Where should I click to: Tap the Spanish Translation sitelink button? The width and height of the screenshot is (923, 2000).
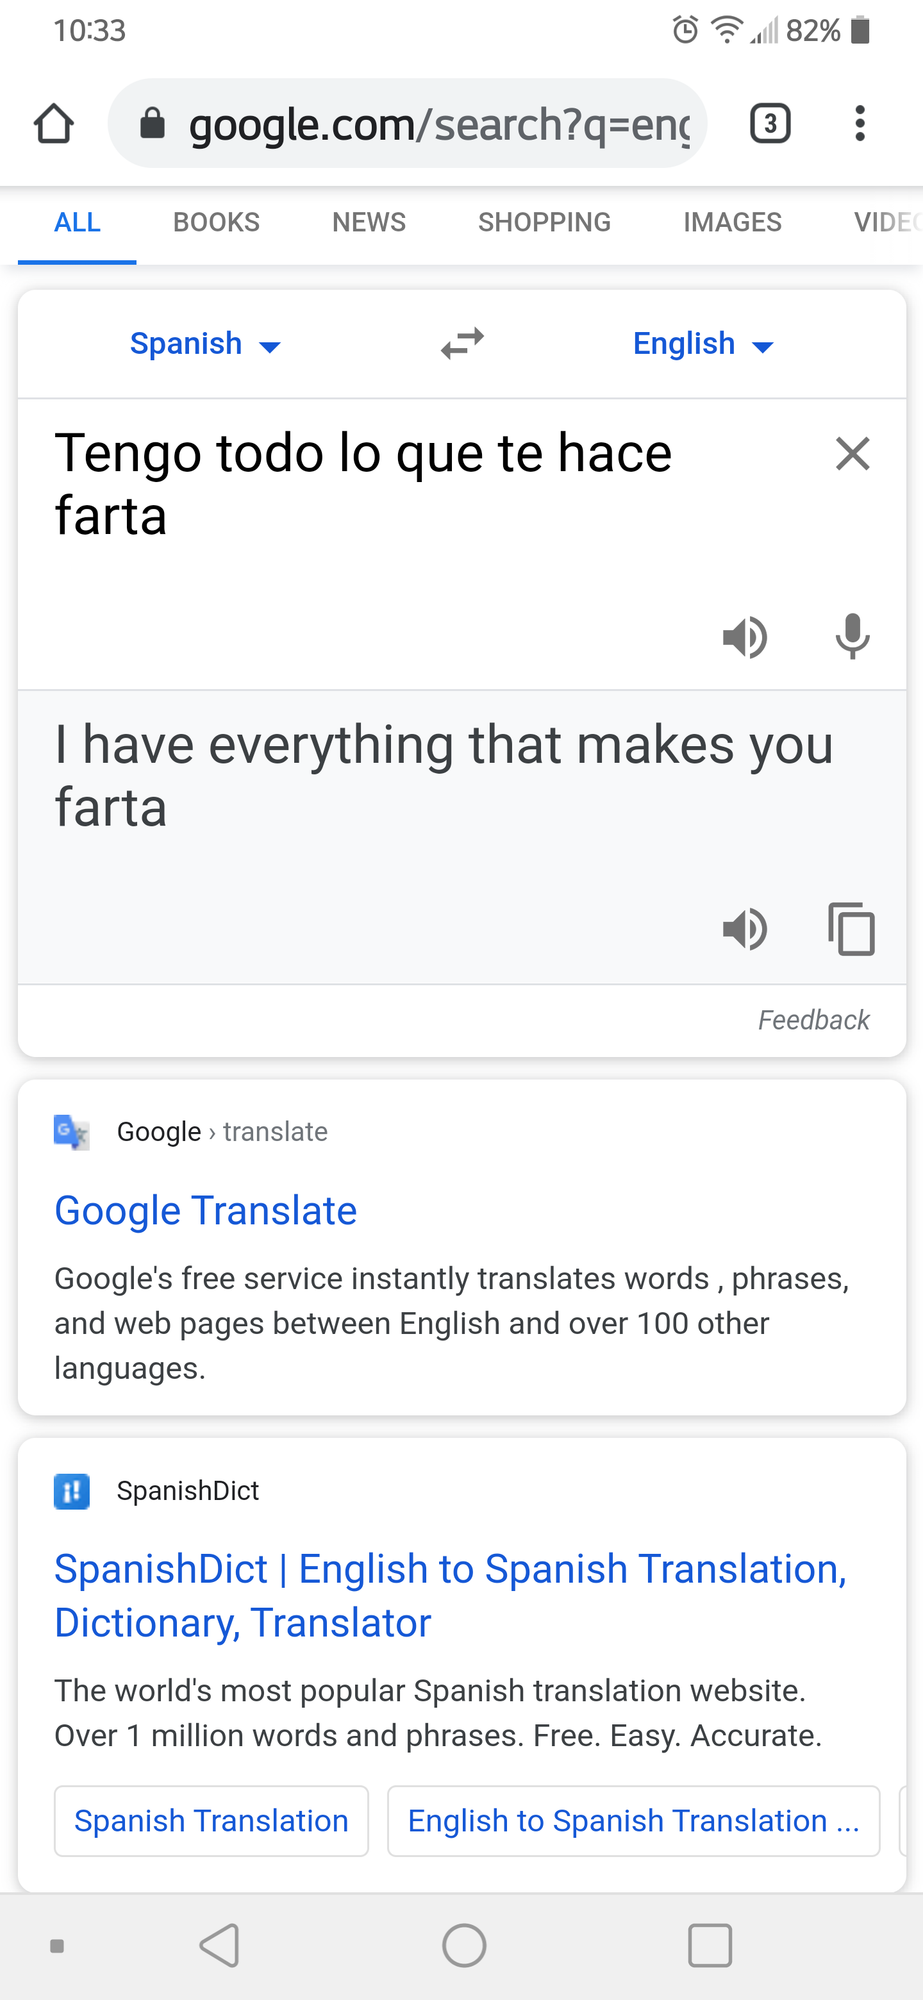coord(211,1821)
